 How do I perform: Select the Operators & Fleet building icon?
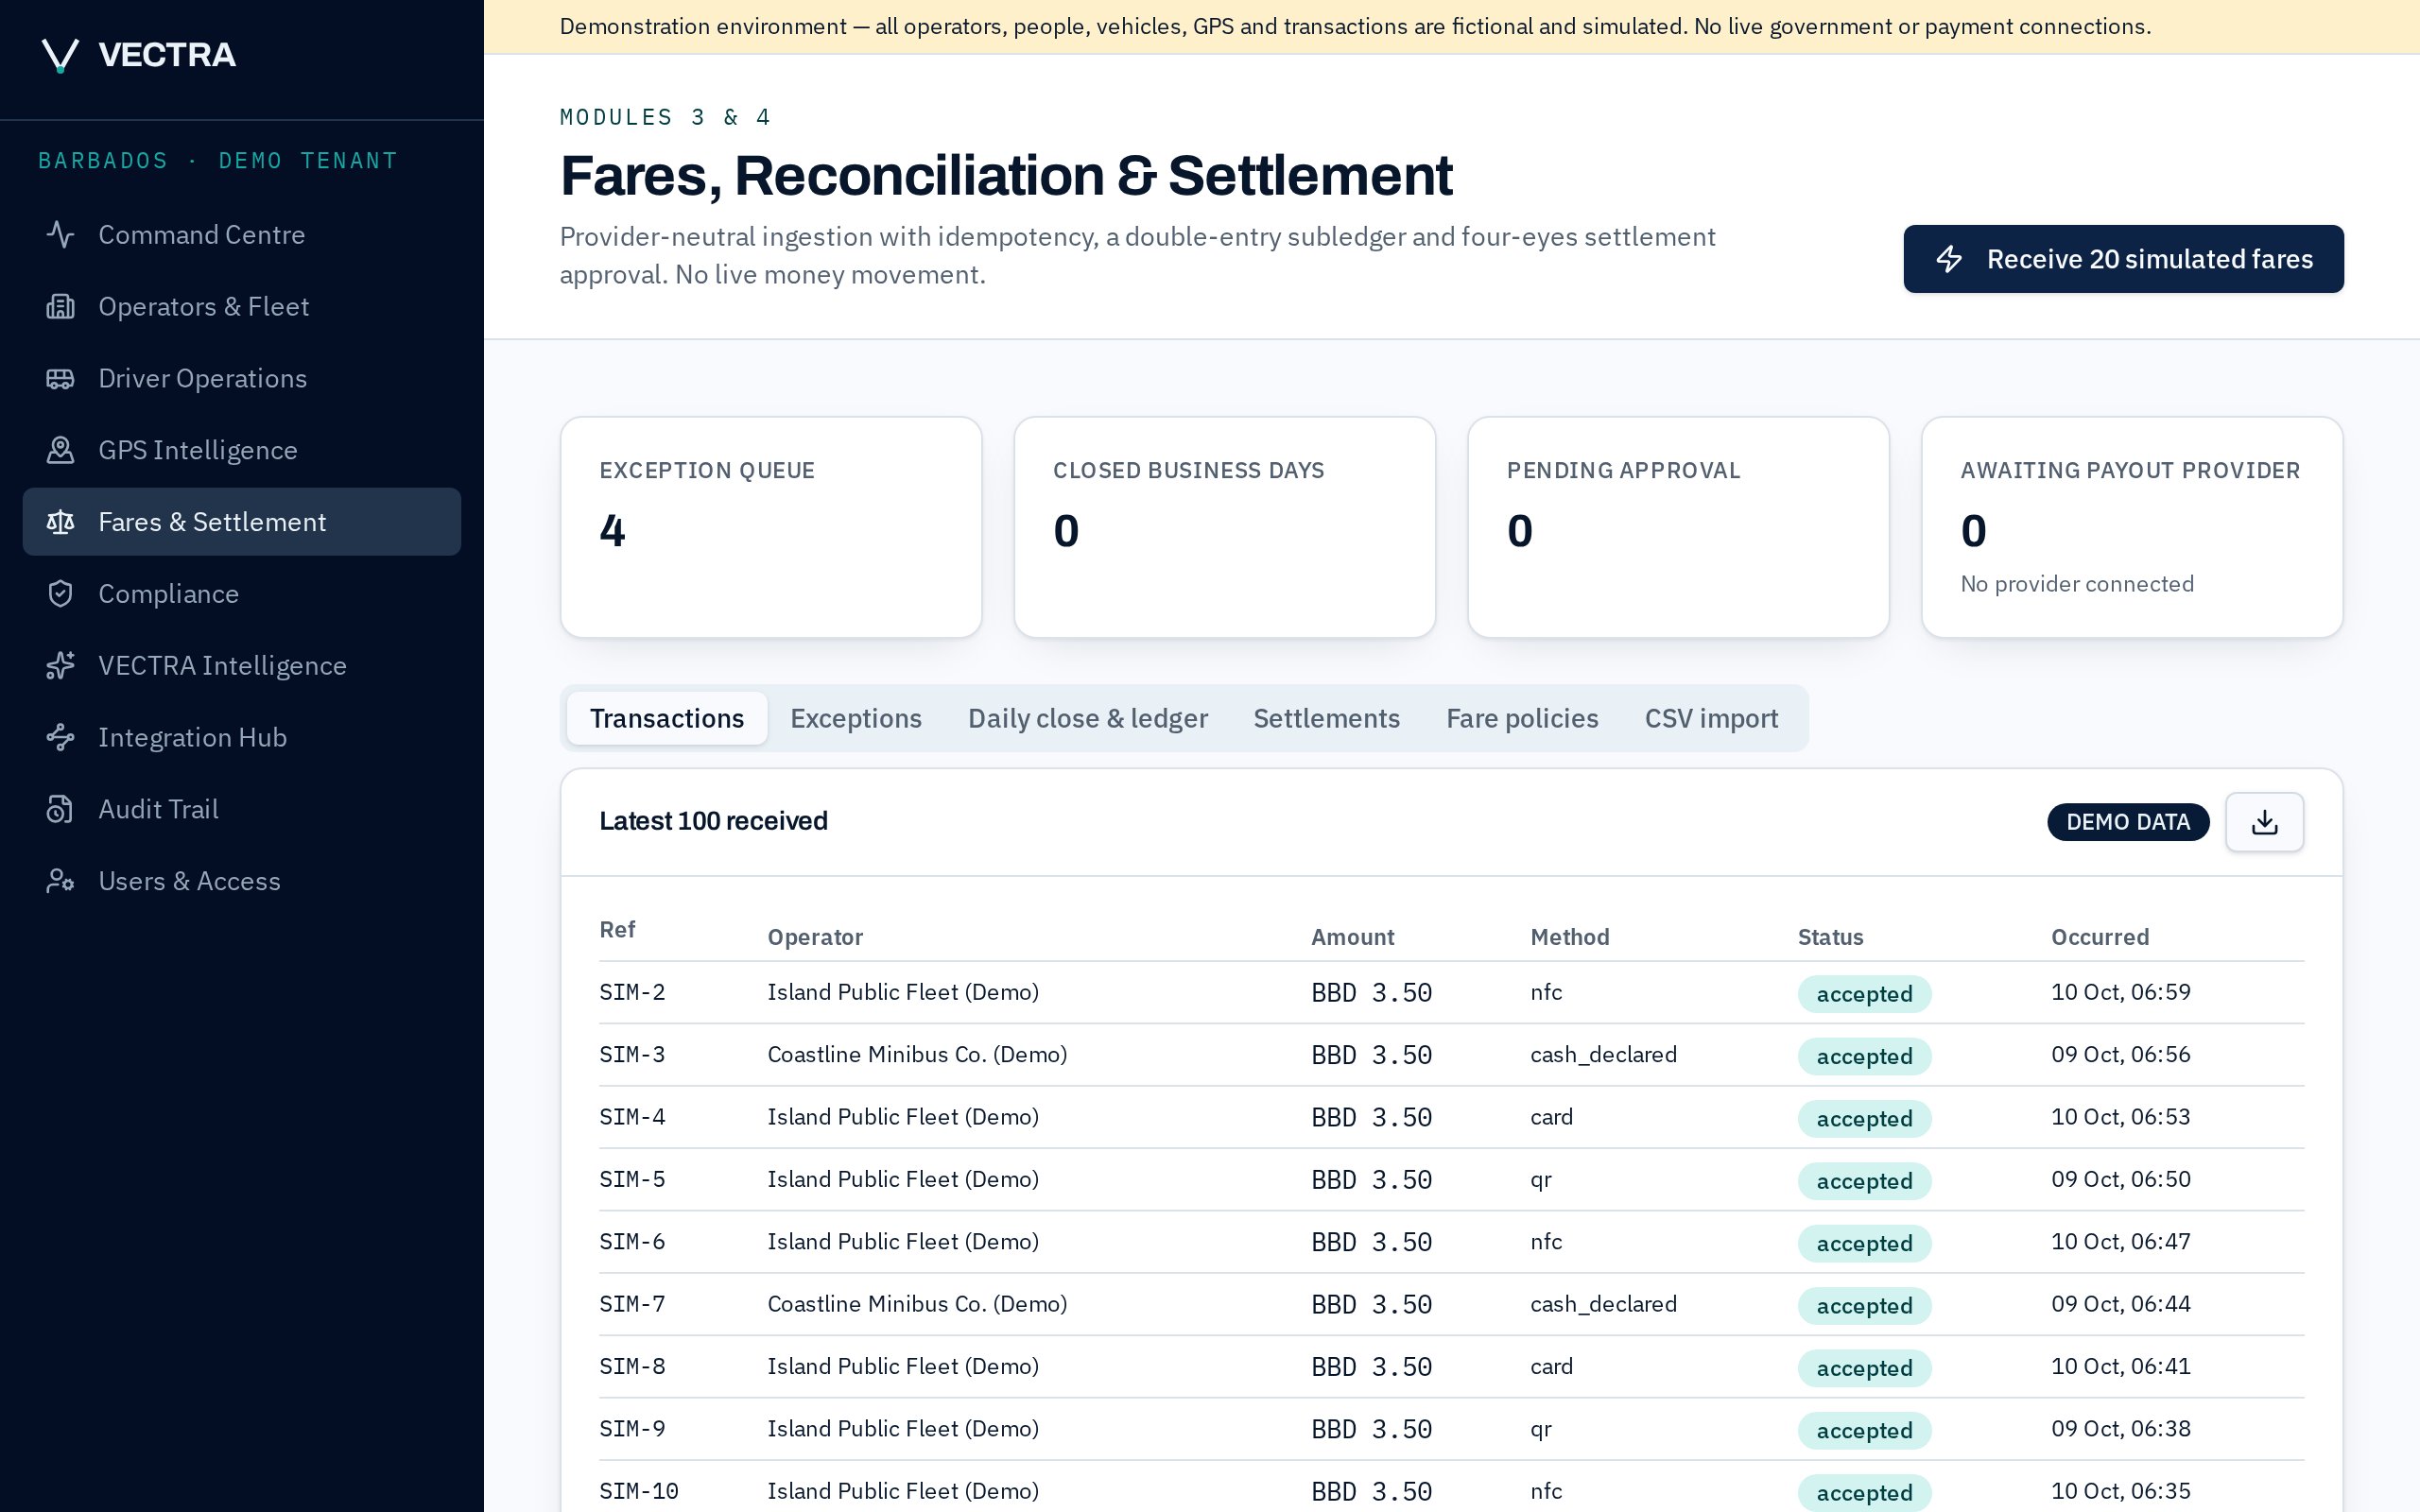(60, 307)
